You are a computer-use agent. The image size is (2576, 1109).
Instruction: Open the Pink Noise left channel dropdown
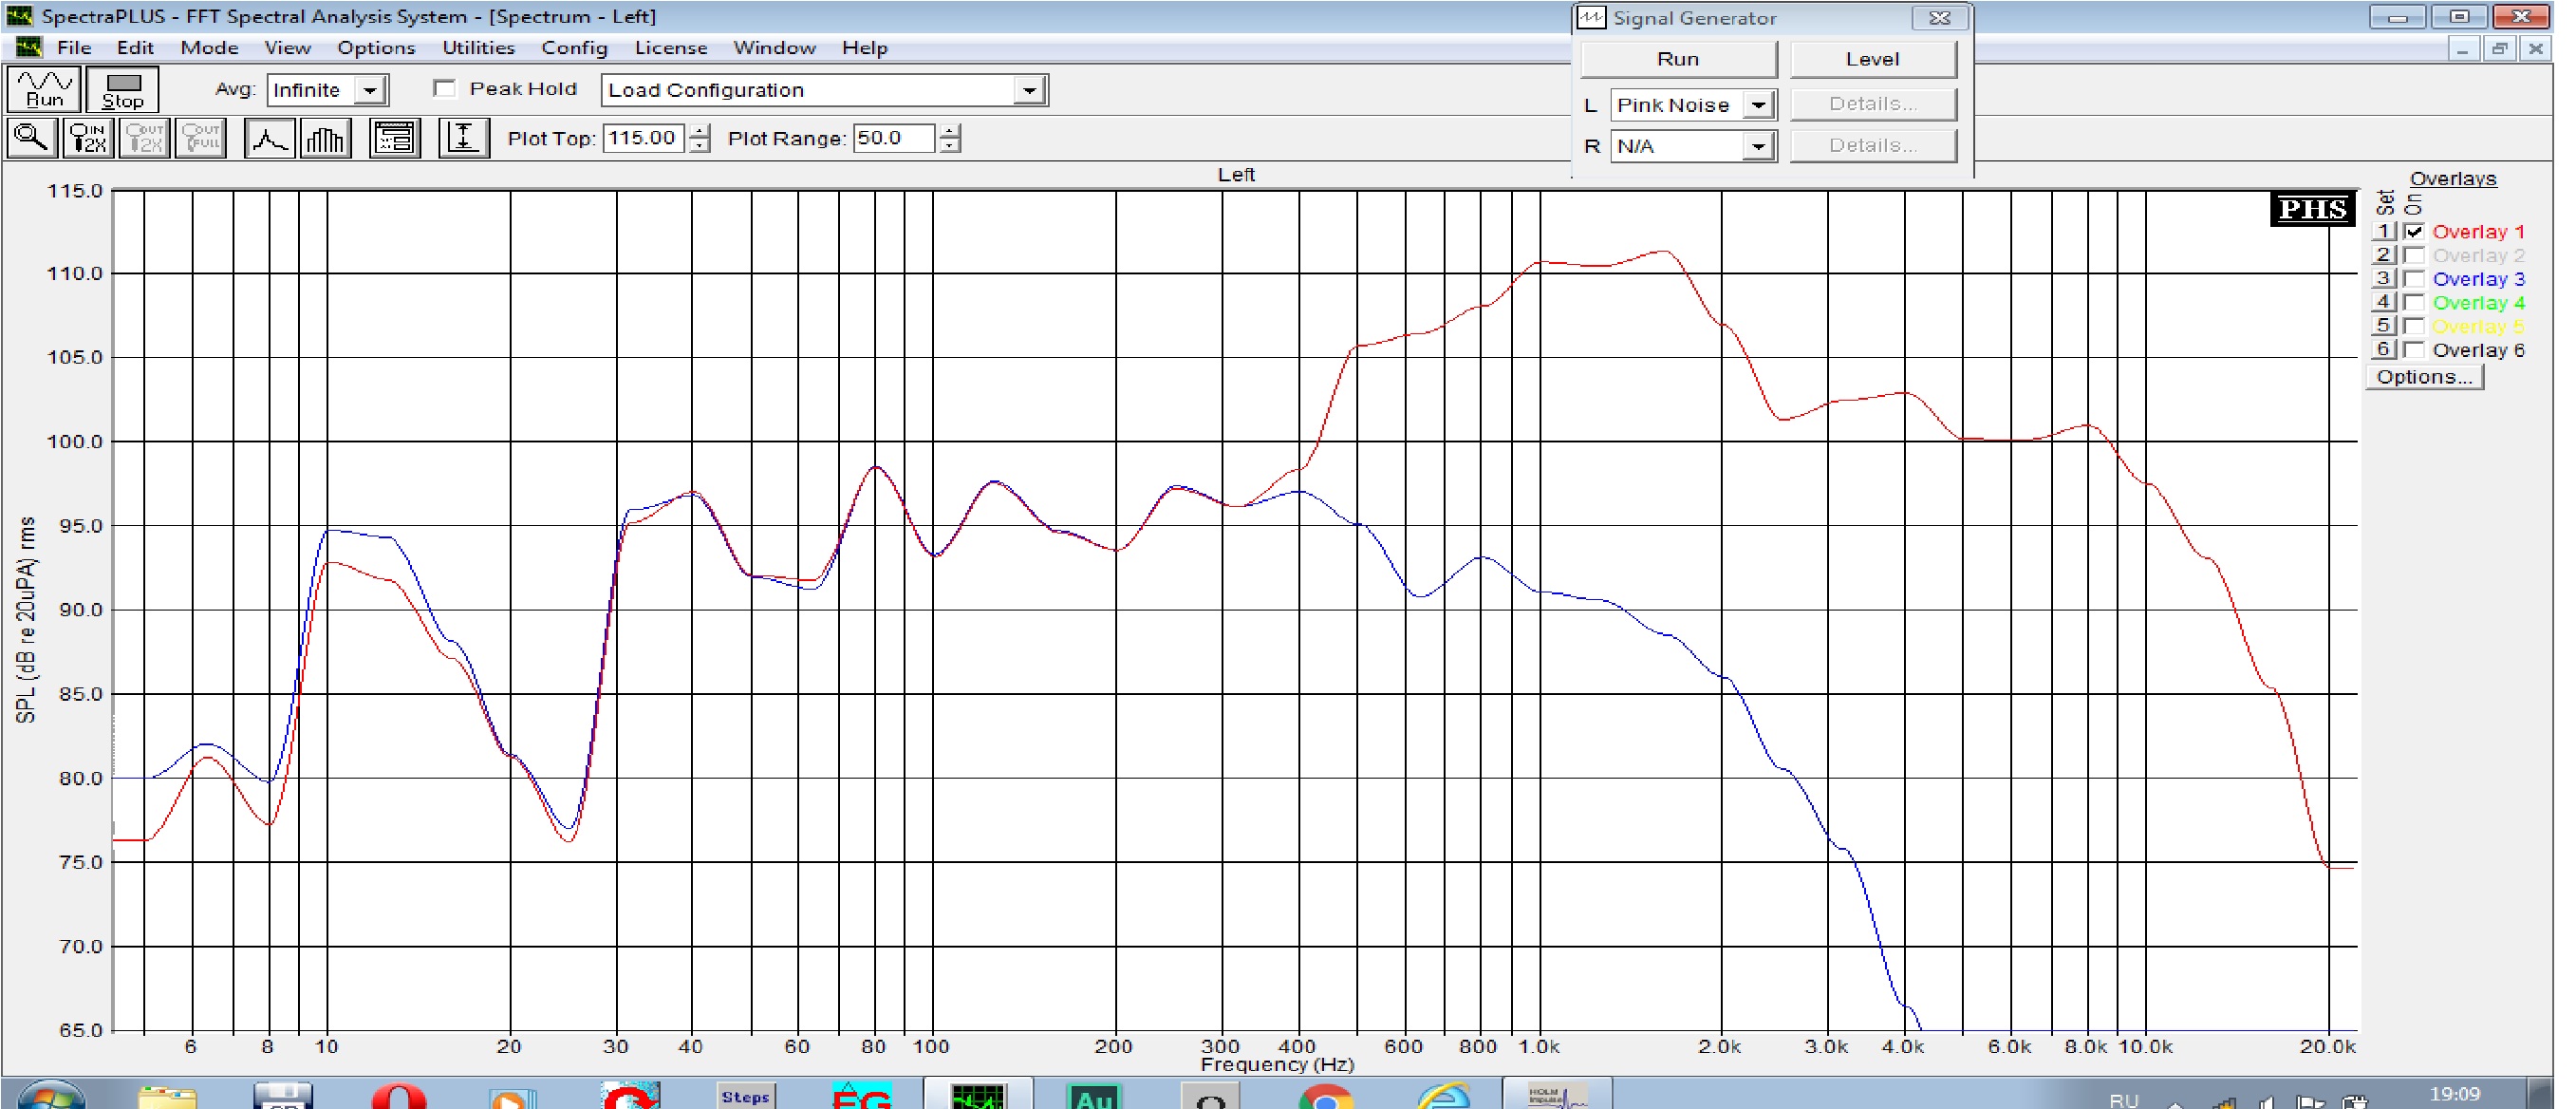coord(1757,105)
